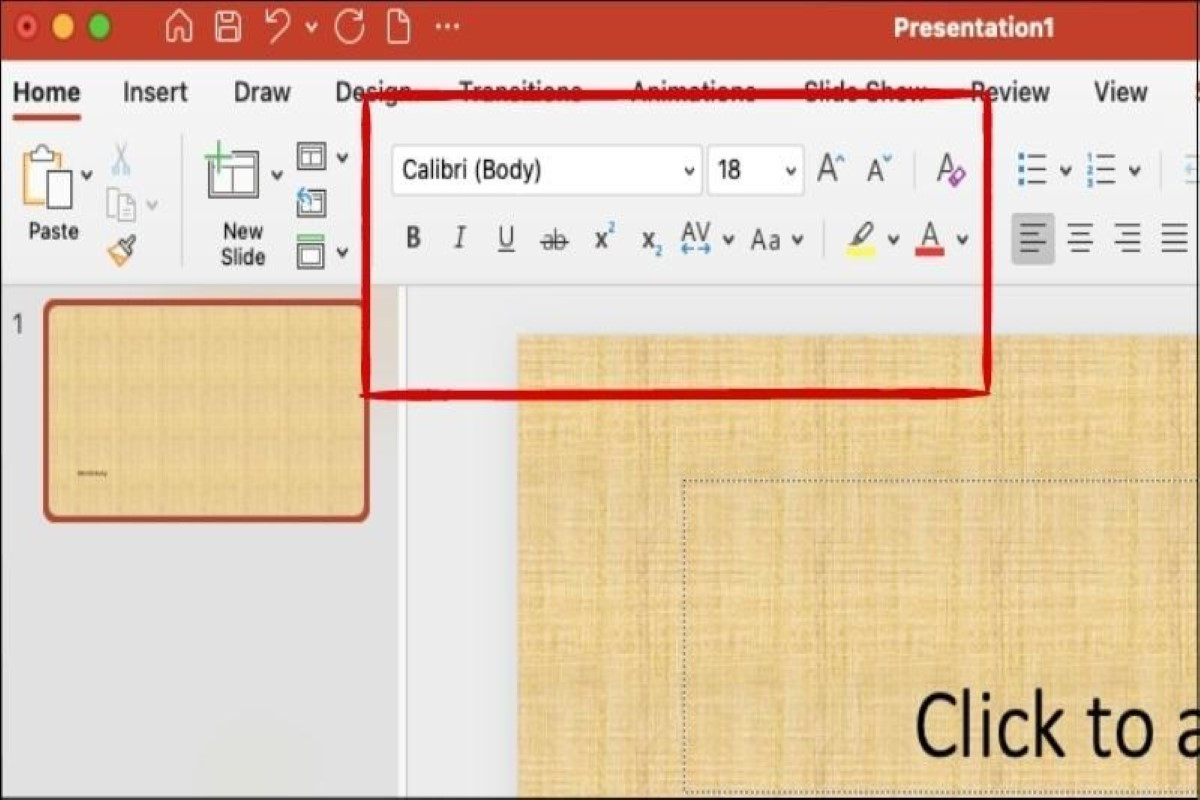Expand the Layout dropdown arrow

tap(343, 158)
